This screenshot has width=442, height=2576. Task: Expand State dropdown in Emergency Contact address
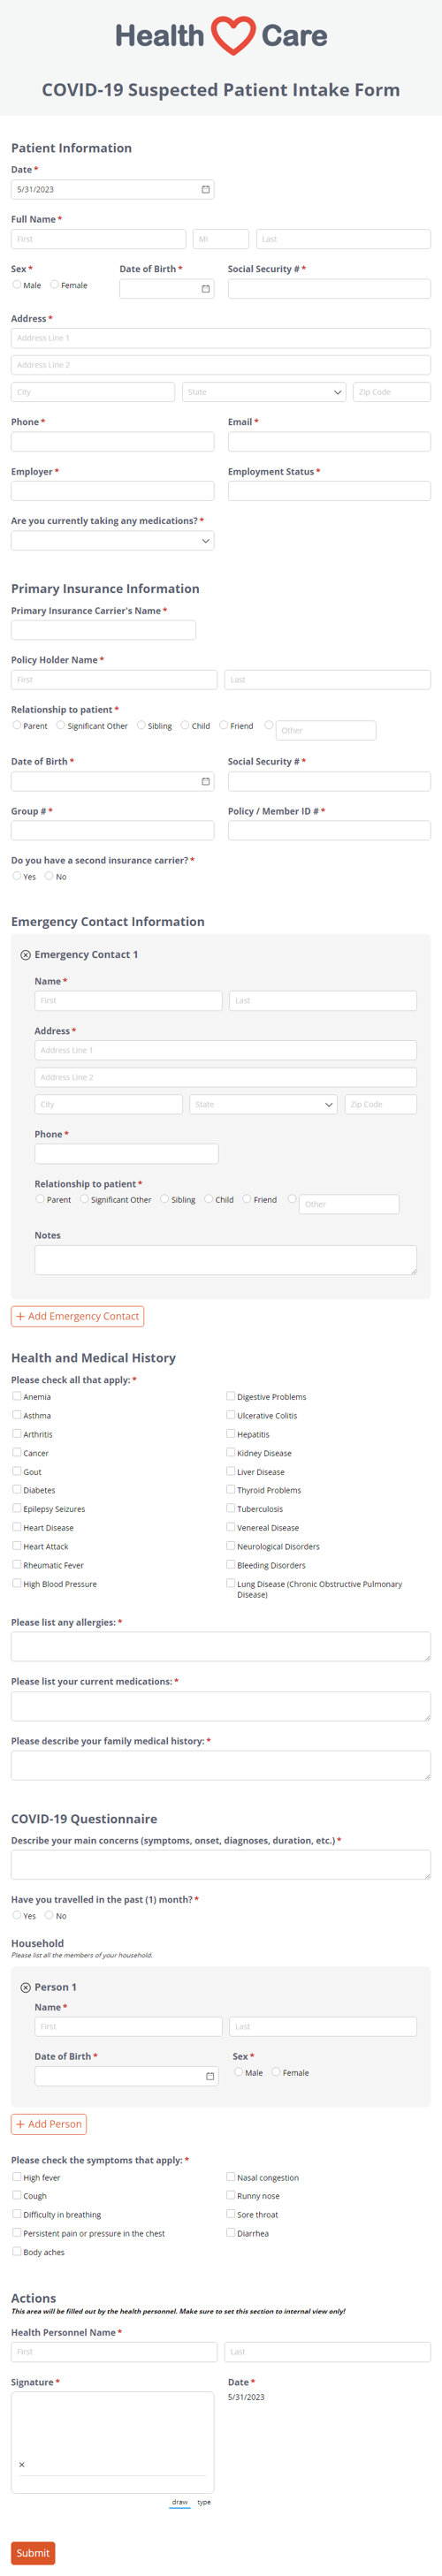(x=264, y=1104)
